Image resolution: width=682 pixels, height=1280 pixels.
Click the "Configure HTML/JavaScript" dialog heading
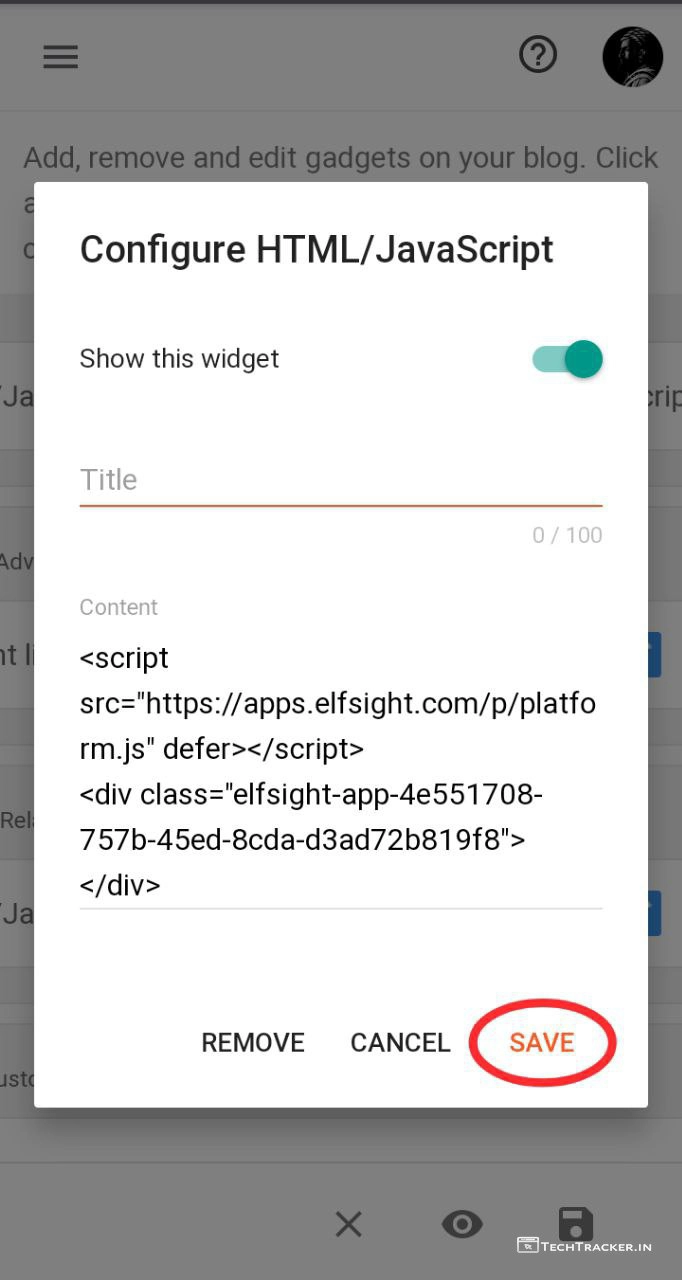click(x=316, y=249)
